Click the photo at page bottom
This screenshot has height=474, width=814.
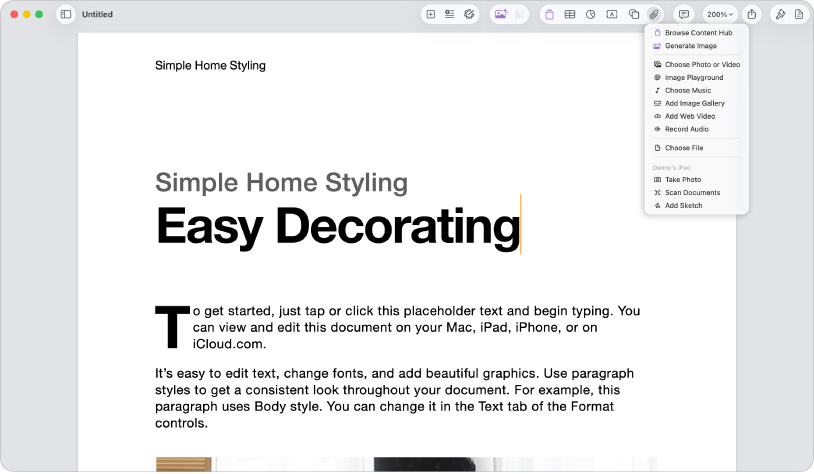(406, 465)
